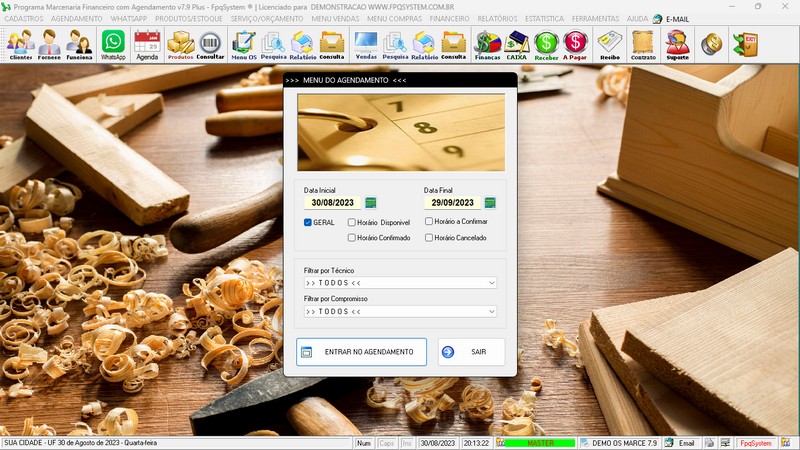Click the green MASTER status indicator
The height and width of the screenshot is (450, 800).
coord(540,443)
